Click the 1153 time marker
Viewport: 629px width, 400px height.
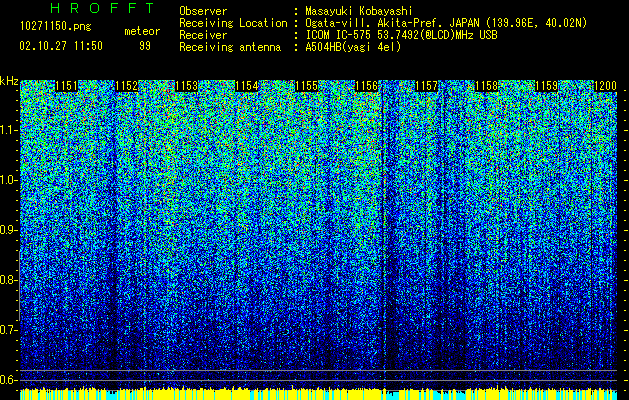187,86
